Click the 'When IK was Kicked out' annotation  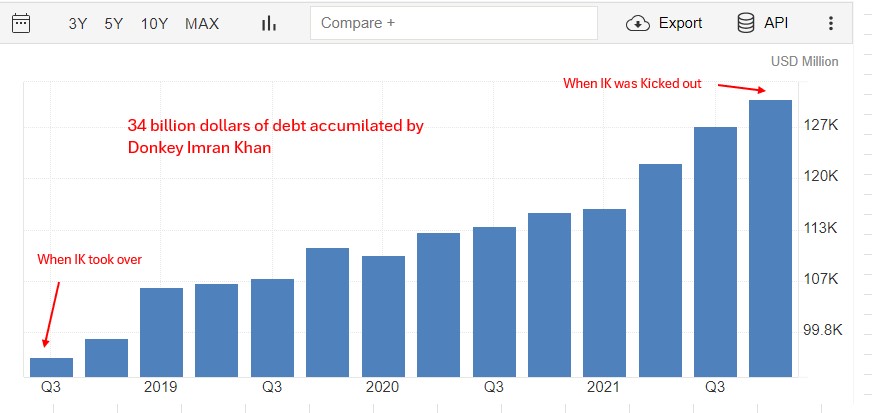(x=632, y=83)
